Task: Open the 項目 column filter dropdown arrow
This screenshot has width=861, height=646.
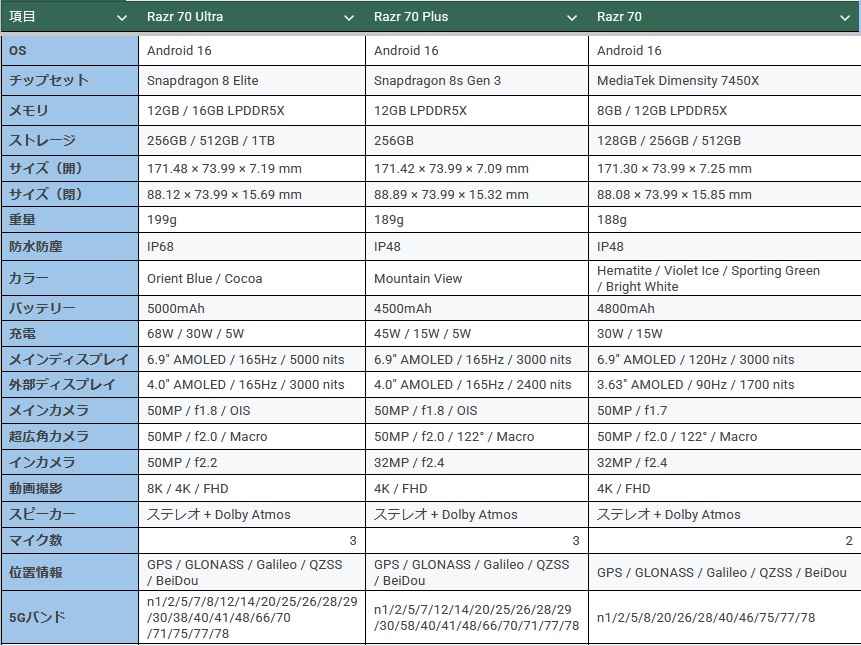Action: [122, 18]
